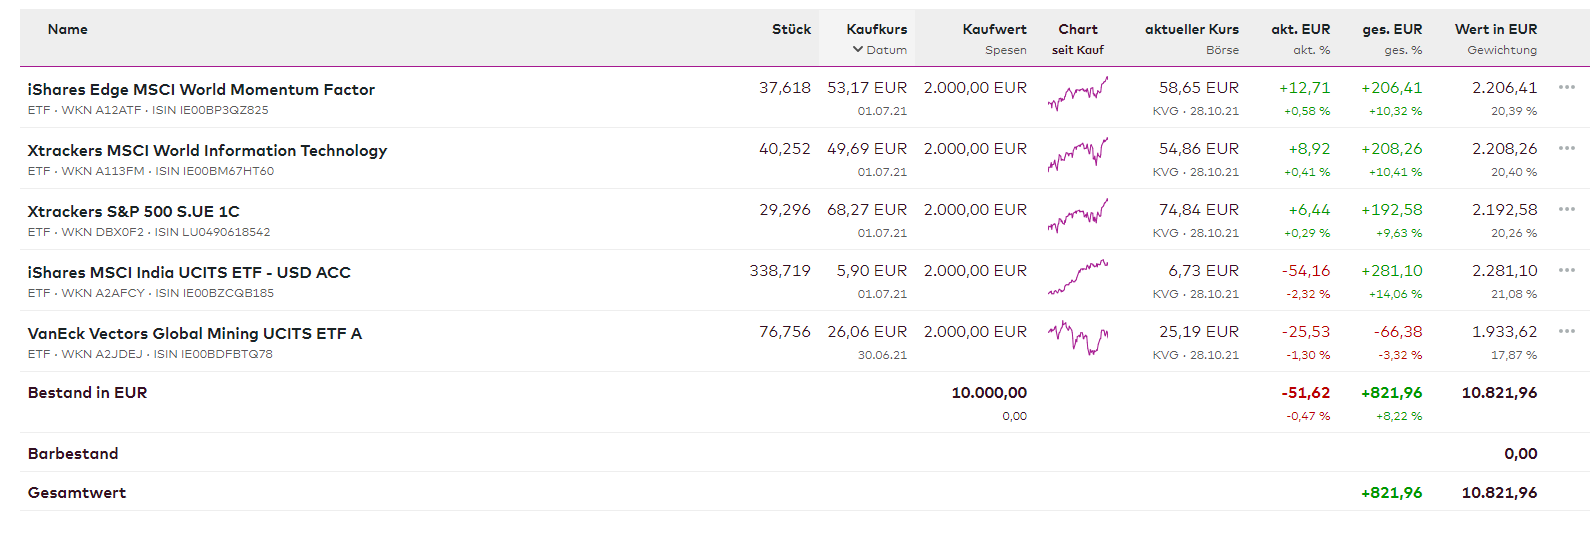Open options menu for iShares Momentum Factor row

1566,88
